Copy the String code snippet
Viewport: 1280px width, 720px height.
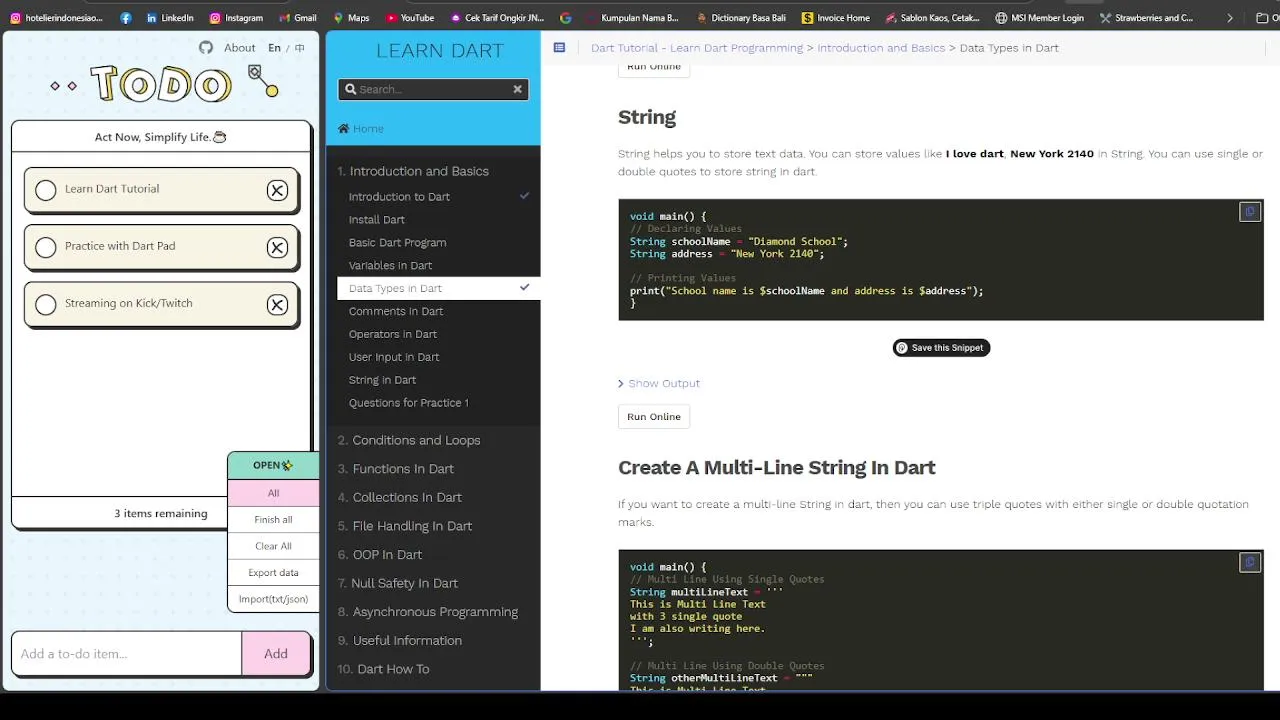tap(1249, 212)
